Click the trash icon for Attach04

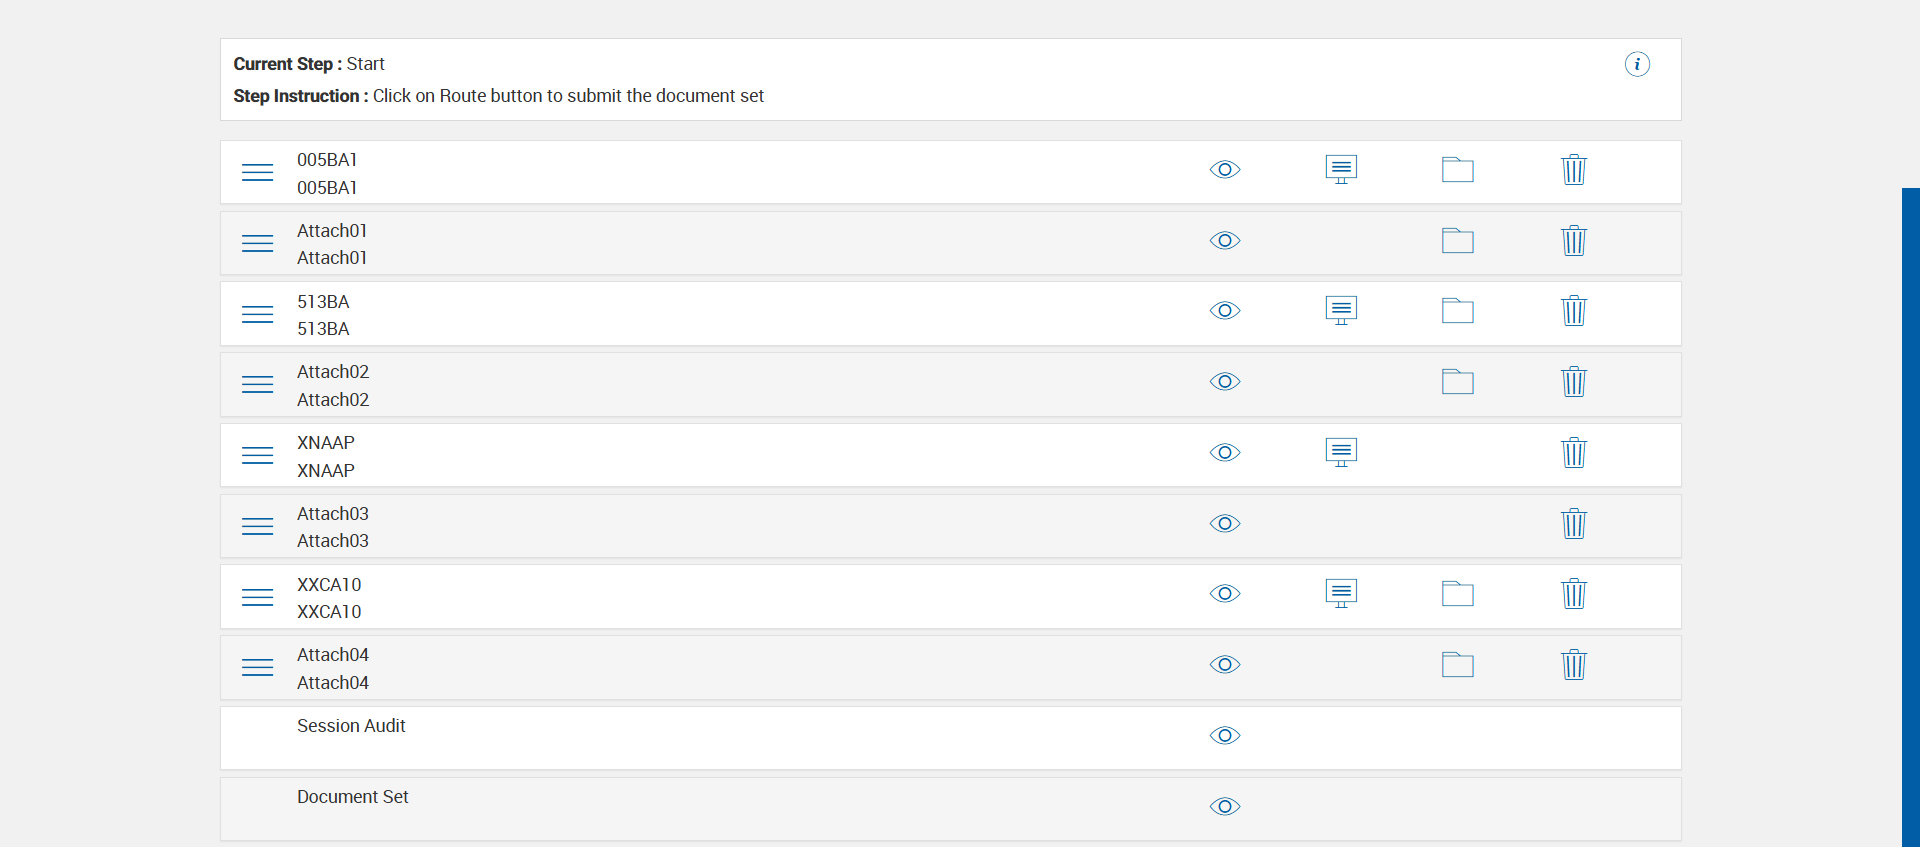point(1574,665)
